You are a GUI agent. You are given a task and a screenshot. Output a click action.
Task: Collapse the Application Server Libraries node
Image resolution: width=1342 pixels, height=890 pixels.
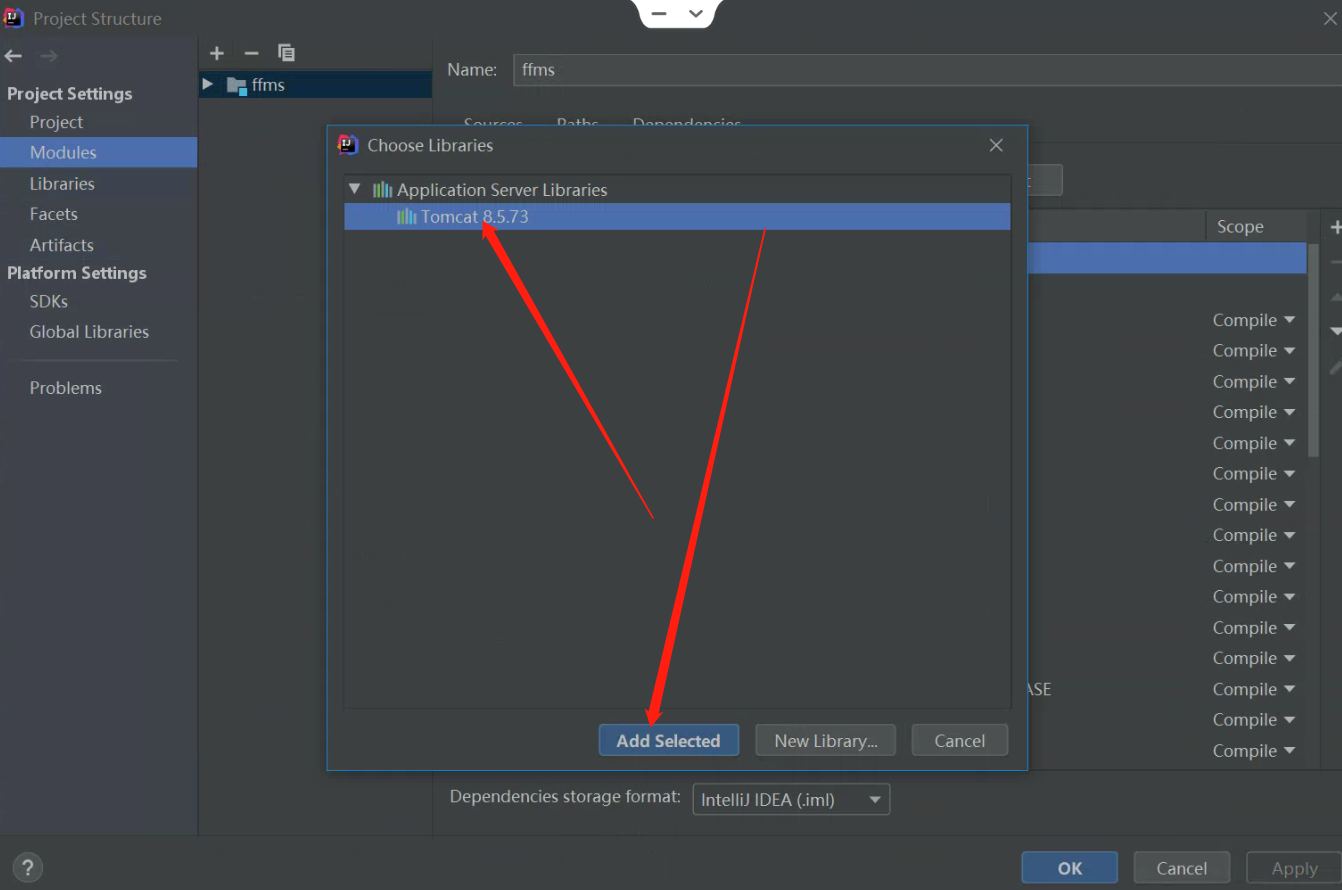(x=354, y=189)
